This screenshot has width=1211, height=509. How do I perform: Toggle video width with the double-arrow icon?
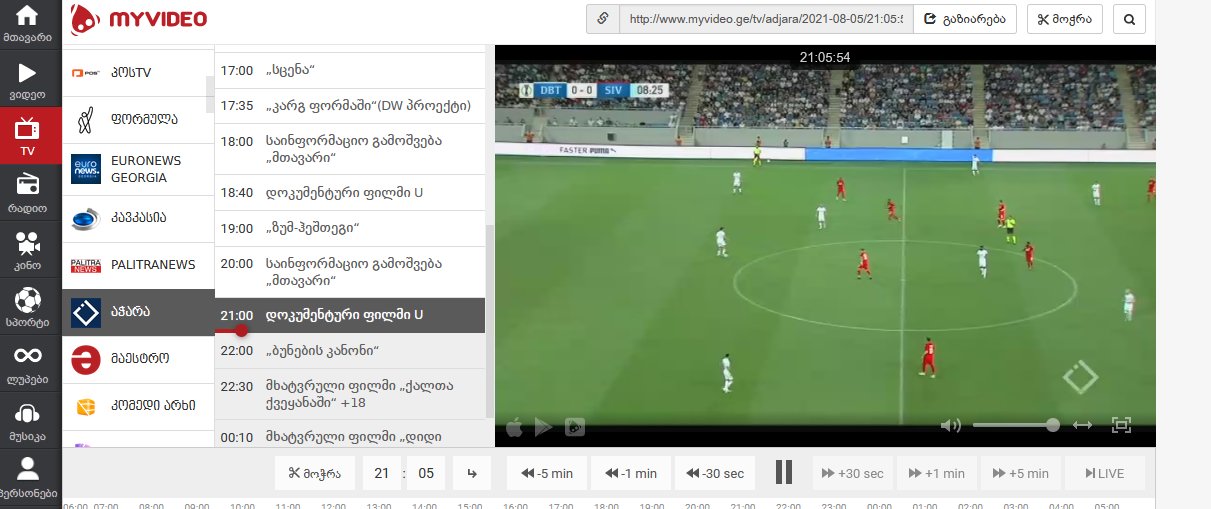point(1082,426)
